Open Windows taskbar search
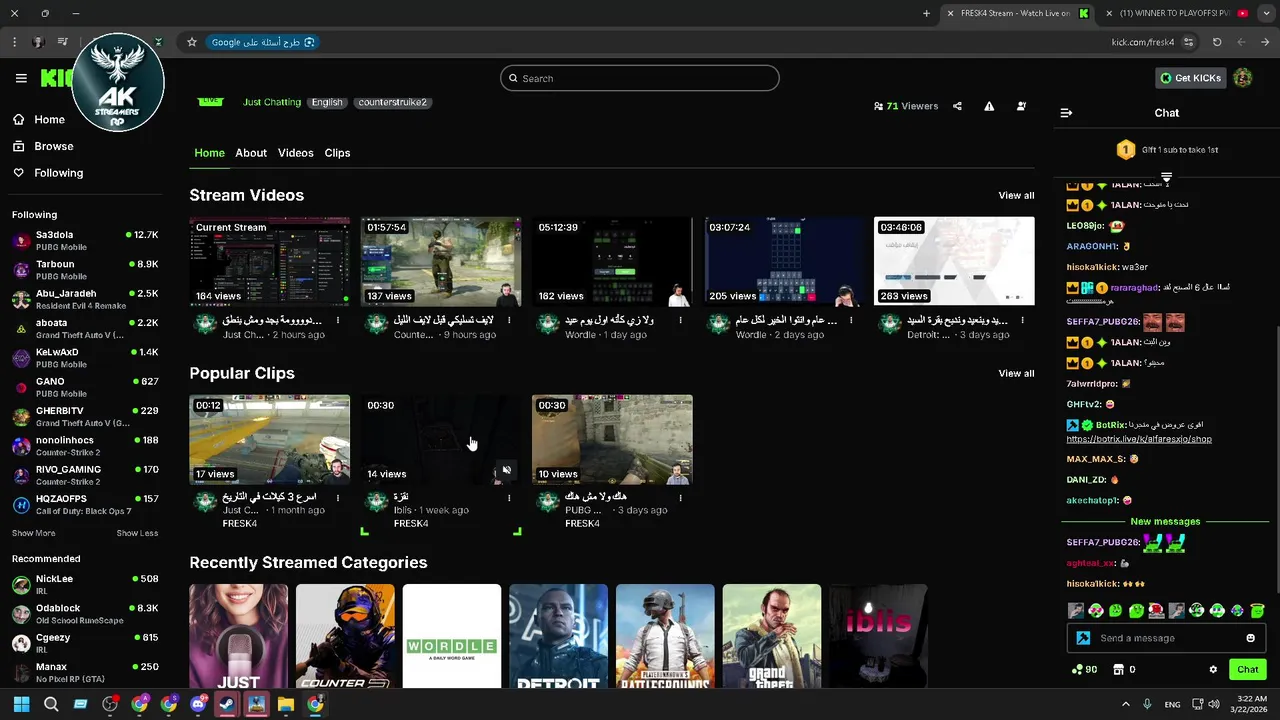 pos(51,704)
